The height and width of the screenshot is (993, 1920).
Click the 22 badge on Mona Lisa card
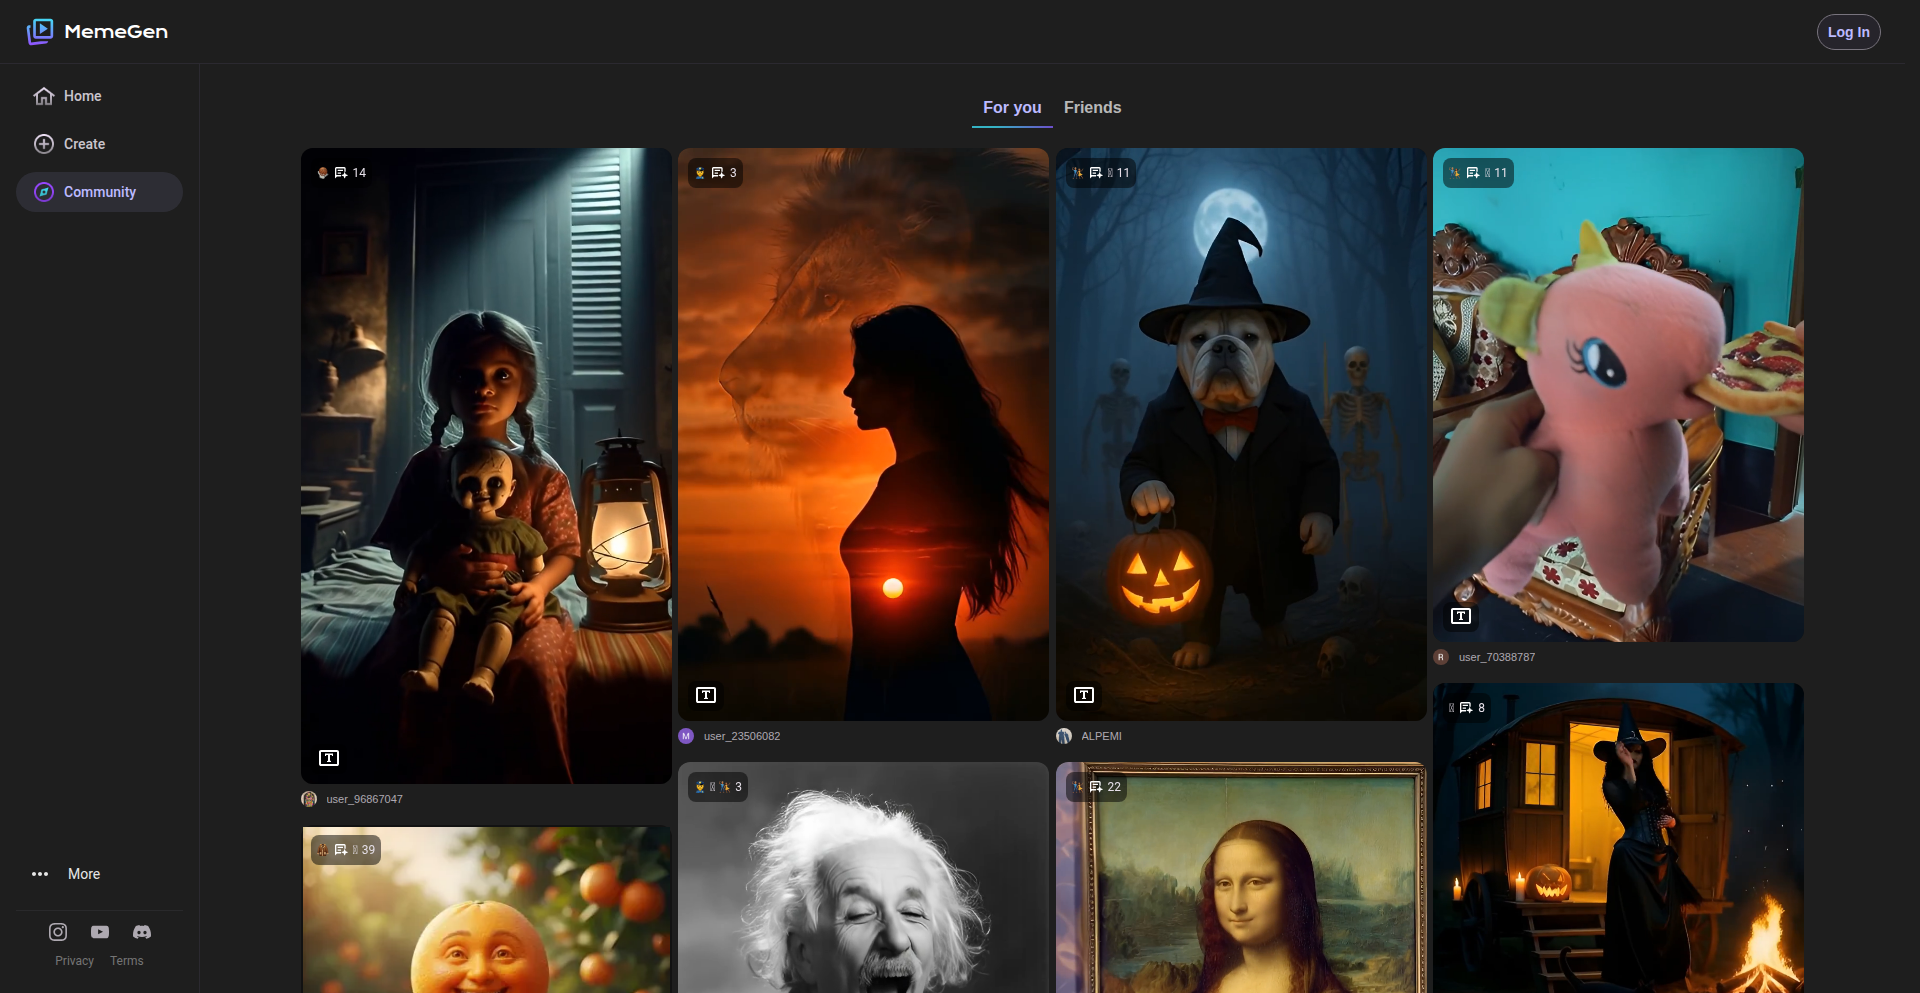1097,787
